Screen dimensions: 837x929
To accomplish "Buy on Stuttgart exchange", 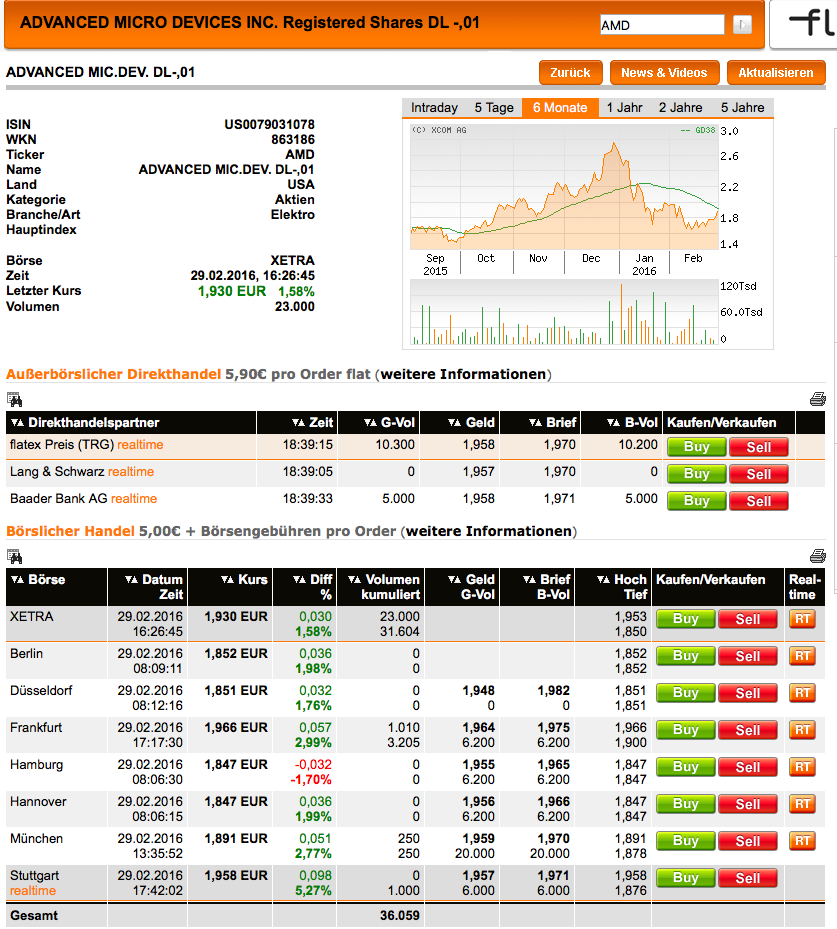I will click(x=685, y=877).
